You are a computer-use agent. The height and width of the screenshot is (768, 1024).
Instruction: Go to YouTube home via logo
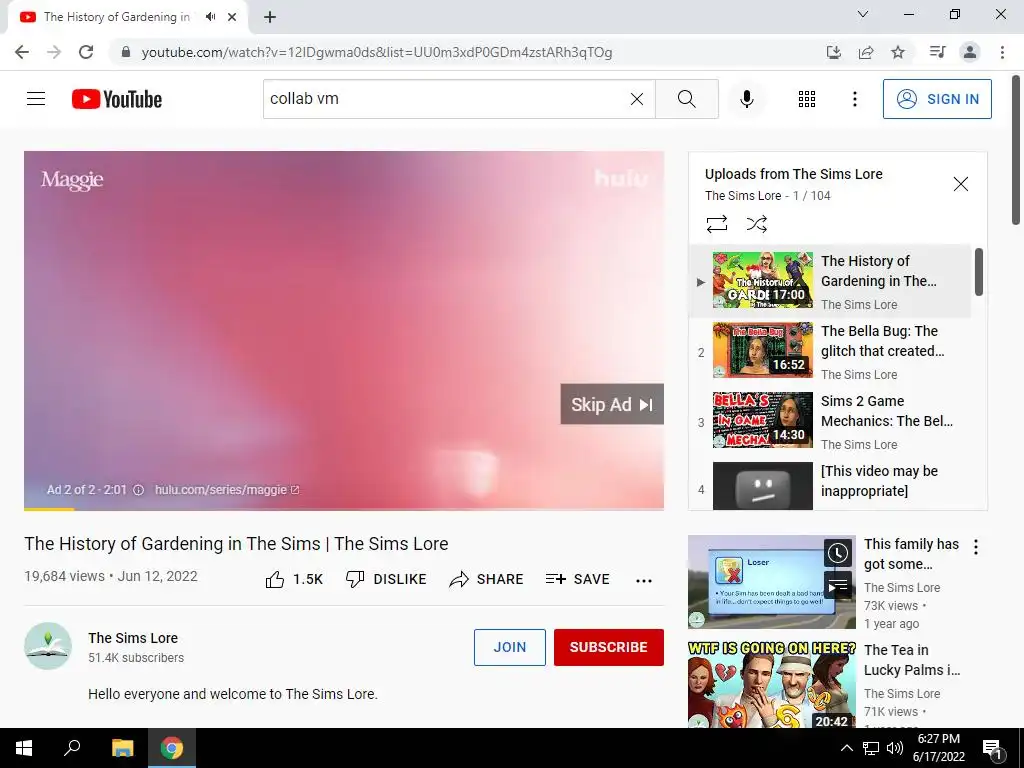[117, 99]
